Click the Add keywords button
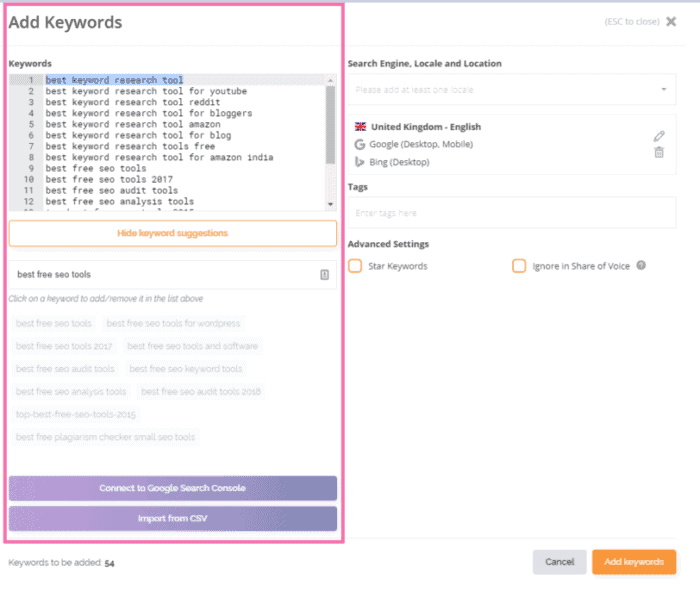The height and width of the screenshot is (591, 700). pos(634,562)
